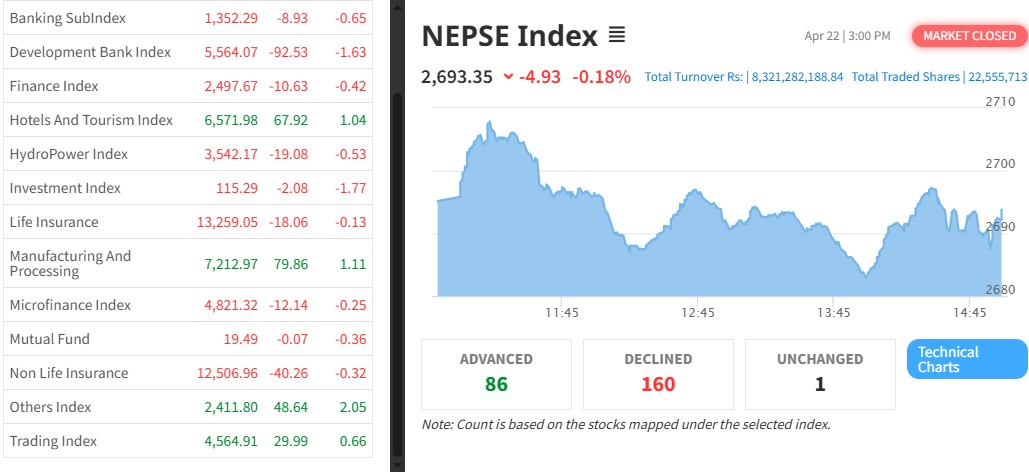Click the Advanced stocks count box

pos(496,374)
